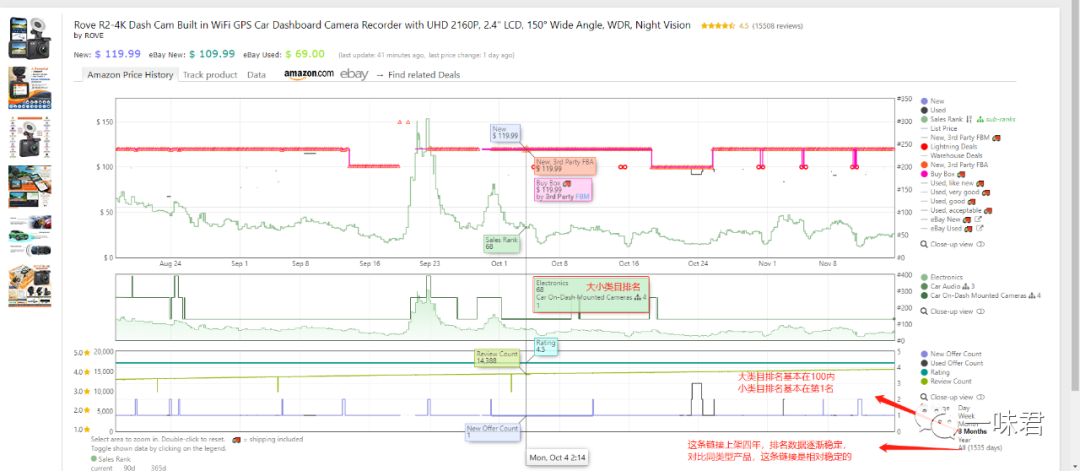Image resolution: width=1080 pixels, height=471 pixels.
Task: Toggle the Sales Rank series in chart legend
Action: [942, 119]
